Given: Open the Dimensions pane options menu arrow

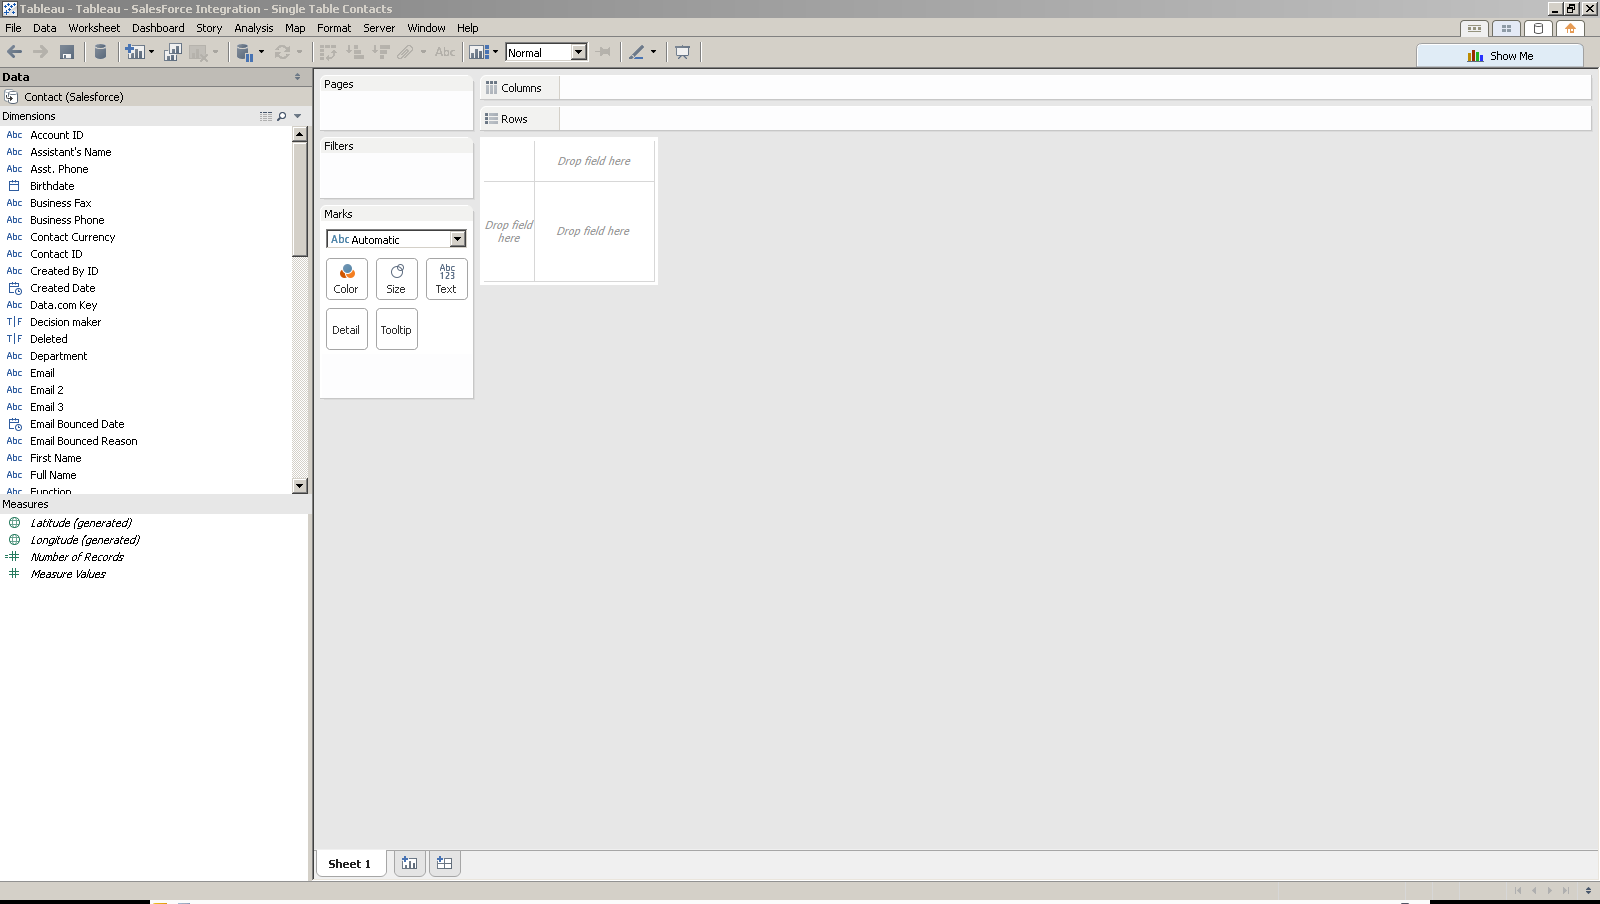Looking at the screenshot, I should (298, 116).
